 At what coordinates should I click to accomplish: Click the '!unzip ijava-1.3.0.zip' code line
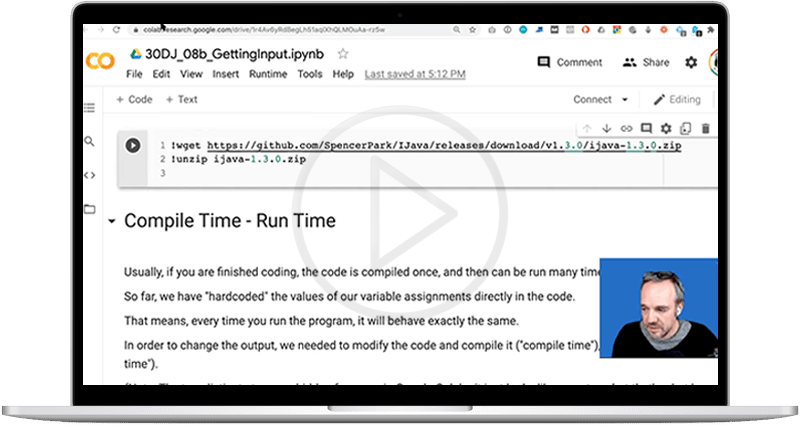click(238, 159)
